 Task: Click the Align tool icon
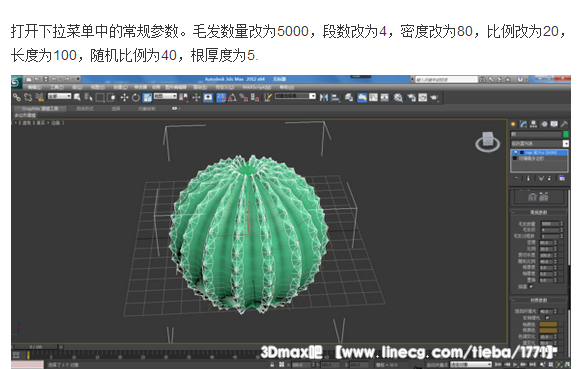tap(336, 98)
